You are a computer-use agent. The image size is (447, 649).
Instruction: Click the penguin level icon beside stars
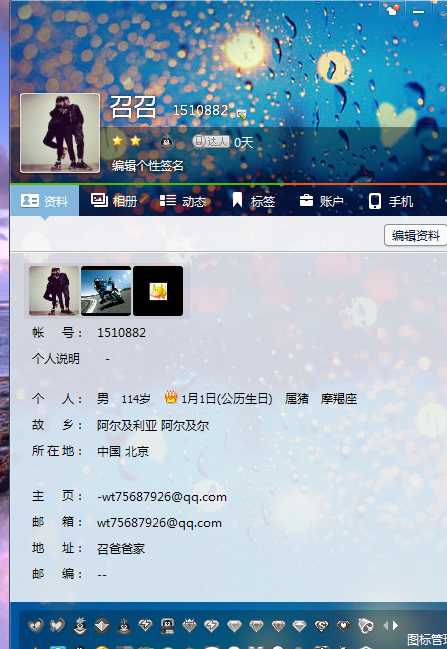(167, 142)
